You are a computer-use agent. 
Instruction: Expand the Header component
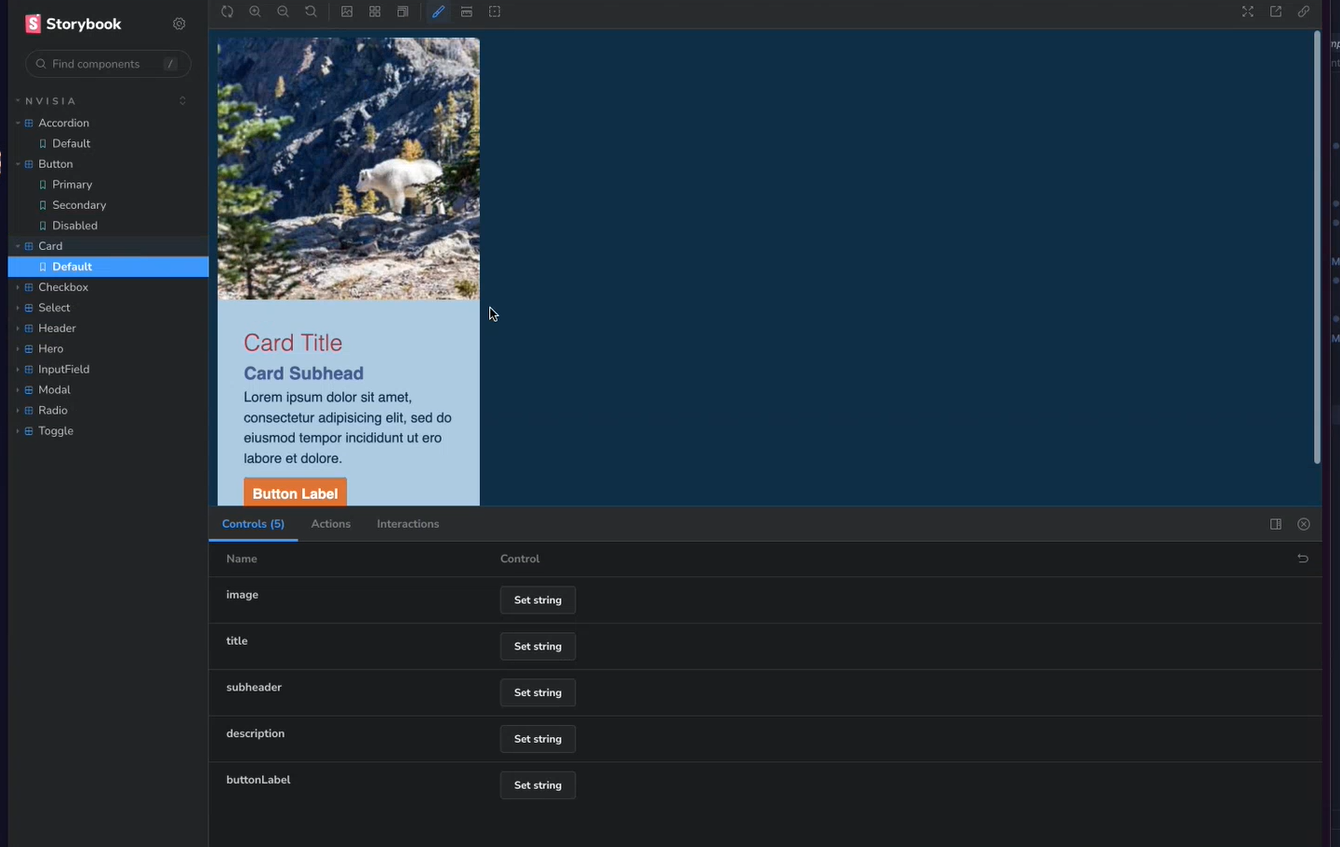(x=57, y=328)
